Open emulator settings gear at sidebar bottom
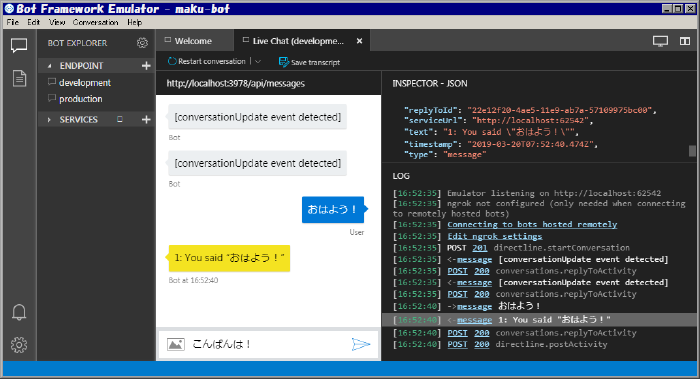The image size is (700, 379). coord(19,345)
